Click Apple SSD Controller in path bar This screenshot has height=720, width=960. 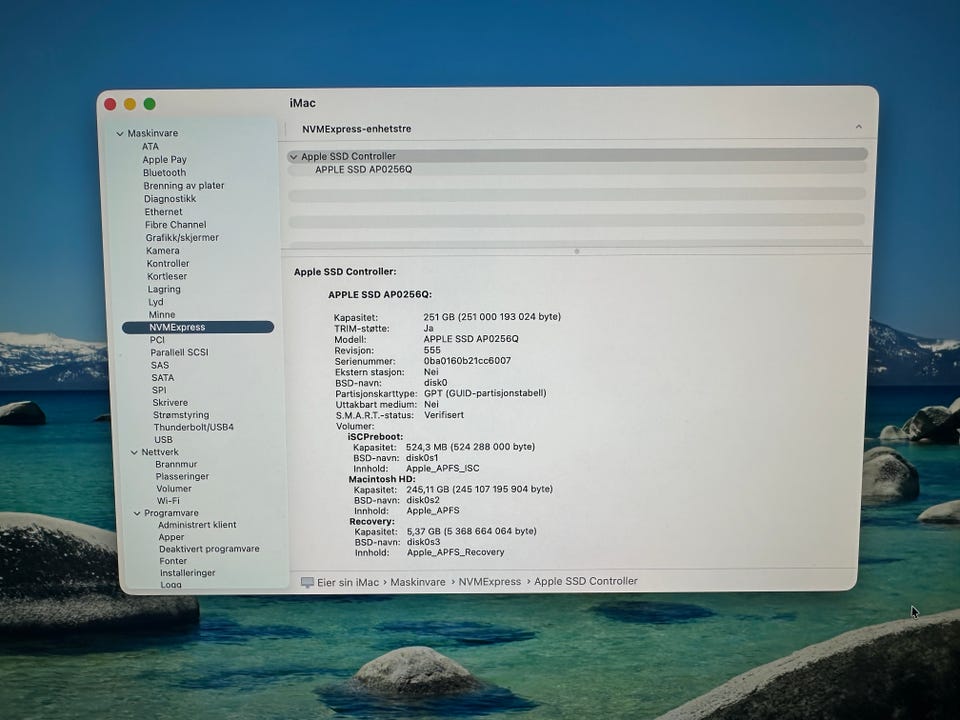coord(586,581)
